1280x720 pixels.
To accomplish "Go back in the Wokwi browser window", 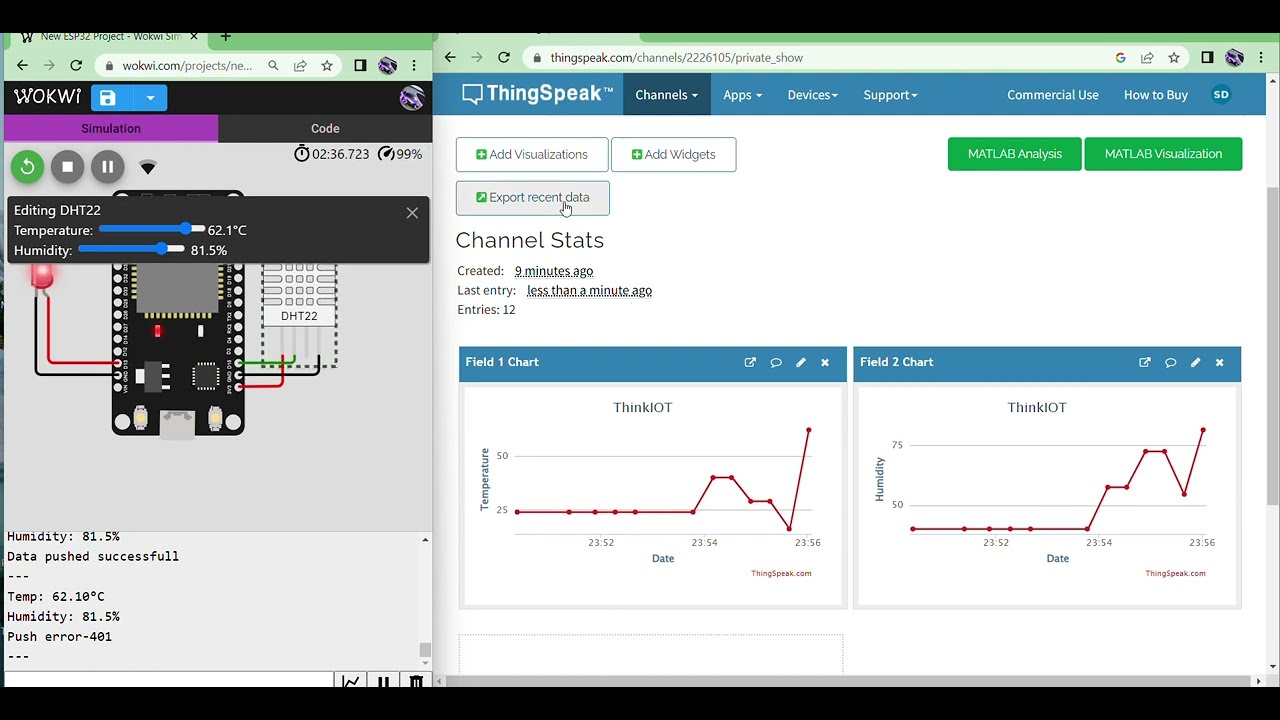I will pyautogui.click(x=22, y=66).
